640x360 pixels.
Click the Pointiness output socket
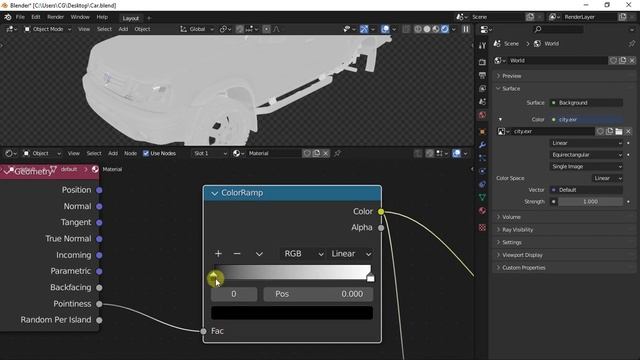[x=99, y=304]
